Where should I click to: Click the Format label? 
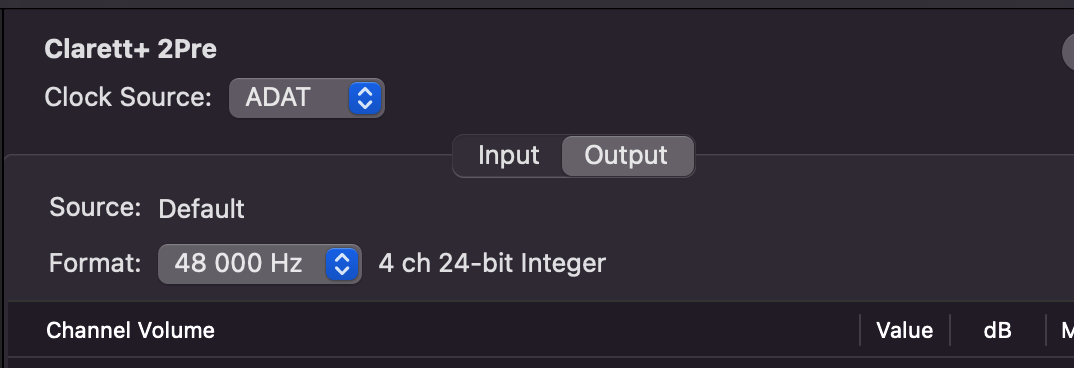(95, 263)
